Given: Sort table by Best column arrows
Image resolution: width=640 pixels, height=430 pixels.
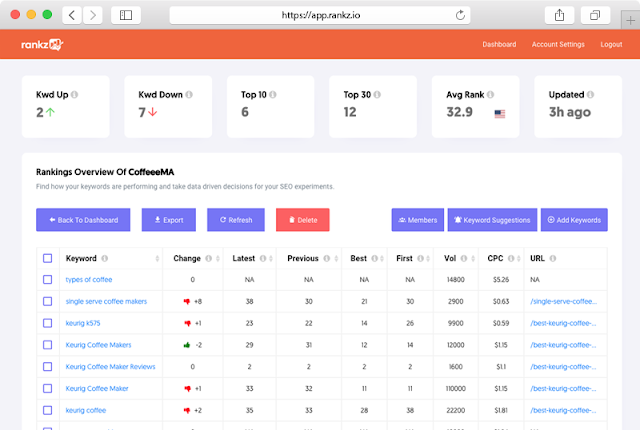Looking at the screenshot, I should pos(382,258).
